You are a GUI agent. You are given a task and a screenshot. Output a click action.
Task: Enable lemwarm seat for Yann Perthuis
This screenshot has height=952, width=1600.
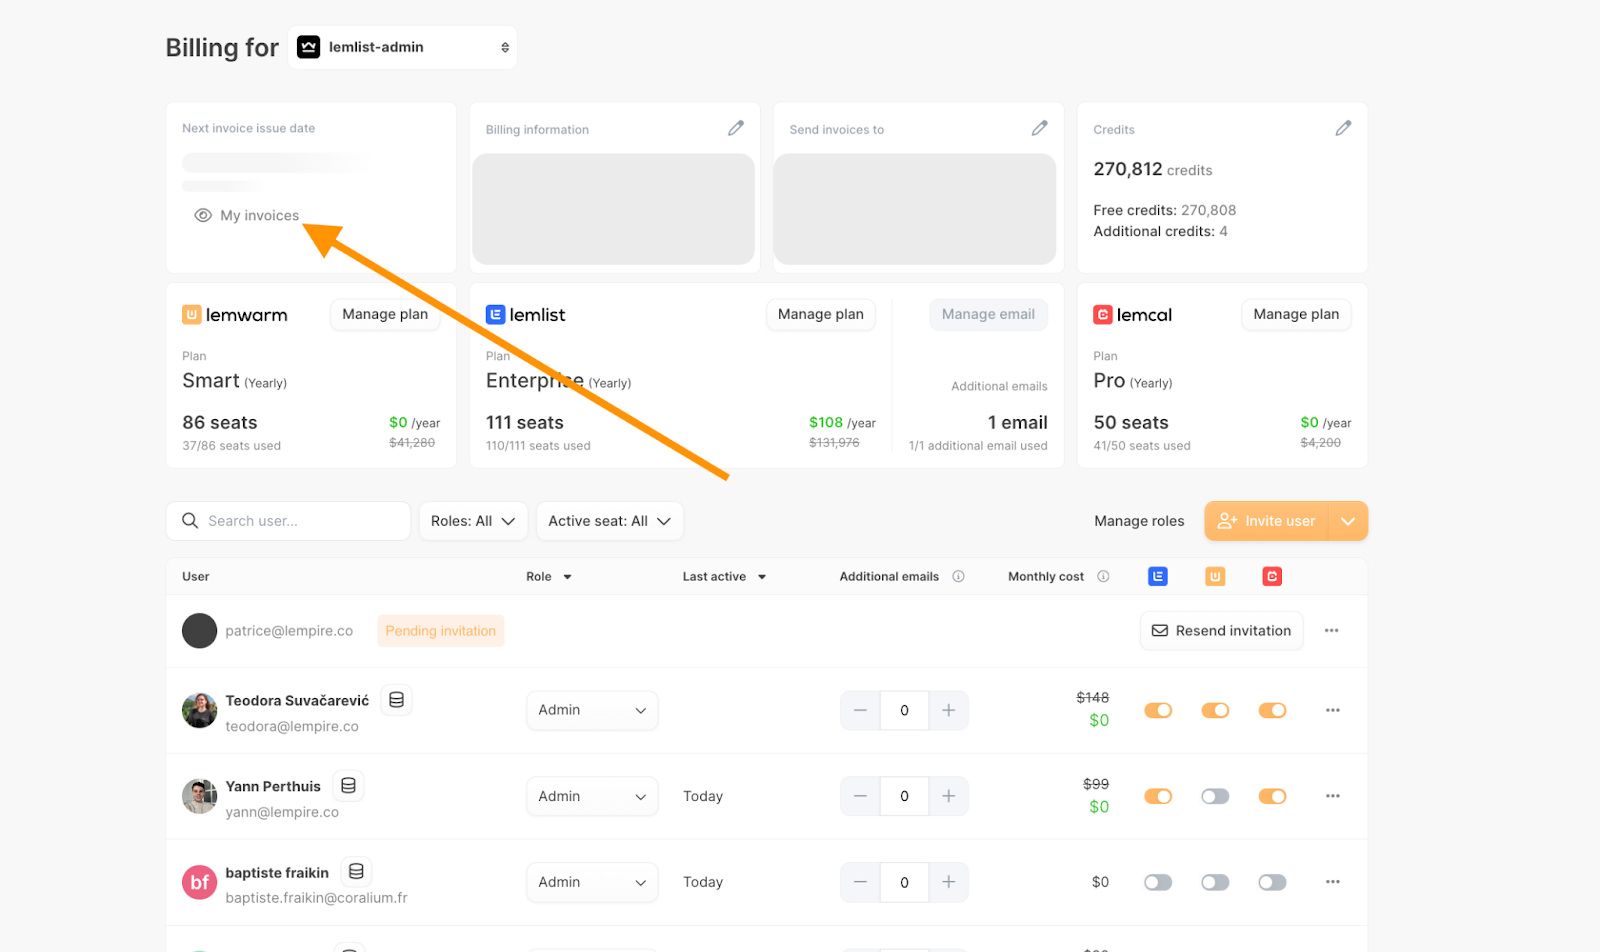[x=1215, y=796]
